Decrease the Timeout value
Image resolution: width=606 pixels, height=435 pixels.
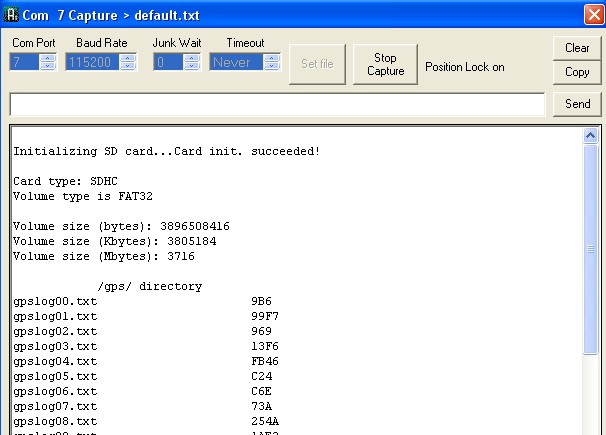click(x=272, y=66)
